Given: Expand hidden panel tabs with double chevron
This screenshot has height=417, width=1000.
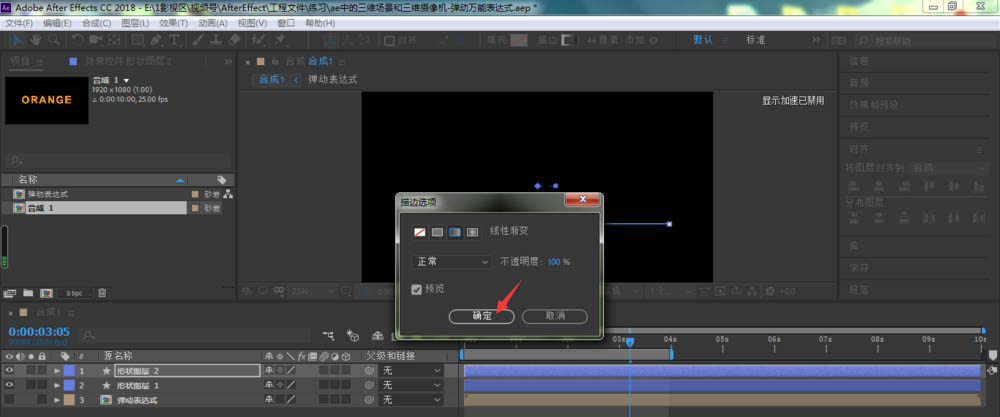Looking at the screenshot, I should (228, 62).
